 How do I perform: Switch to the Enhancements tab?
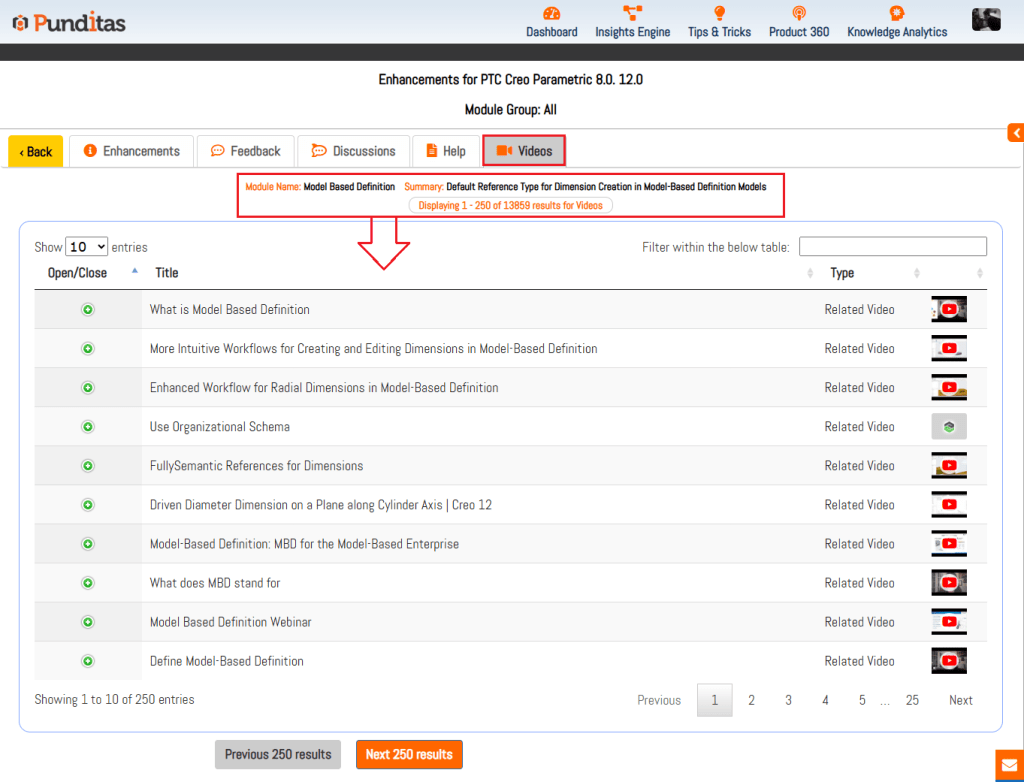[132, 151]
